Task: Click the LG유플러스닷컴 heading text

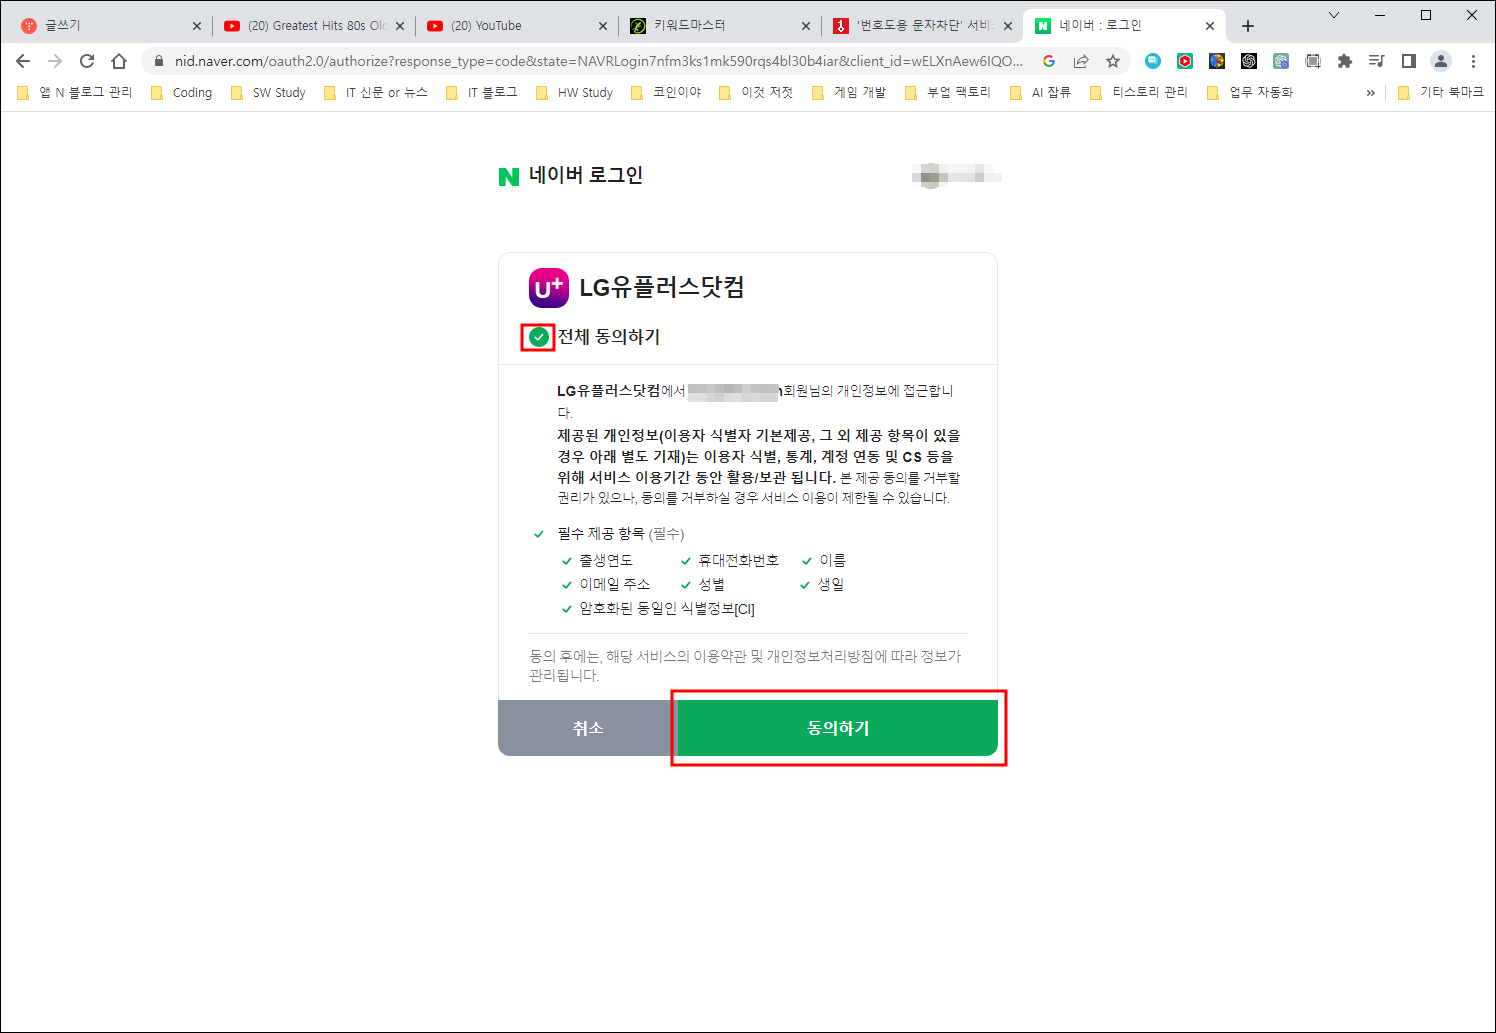Action: point(662,288)
